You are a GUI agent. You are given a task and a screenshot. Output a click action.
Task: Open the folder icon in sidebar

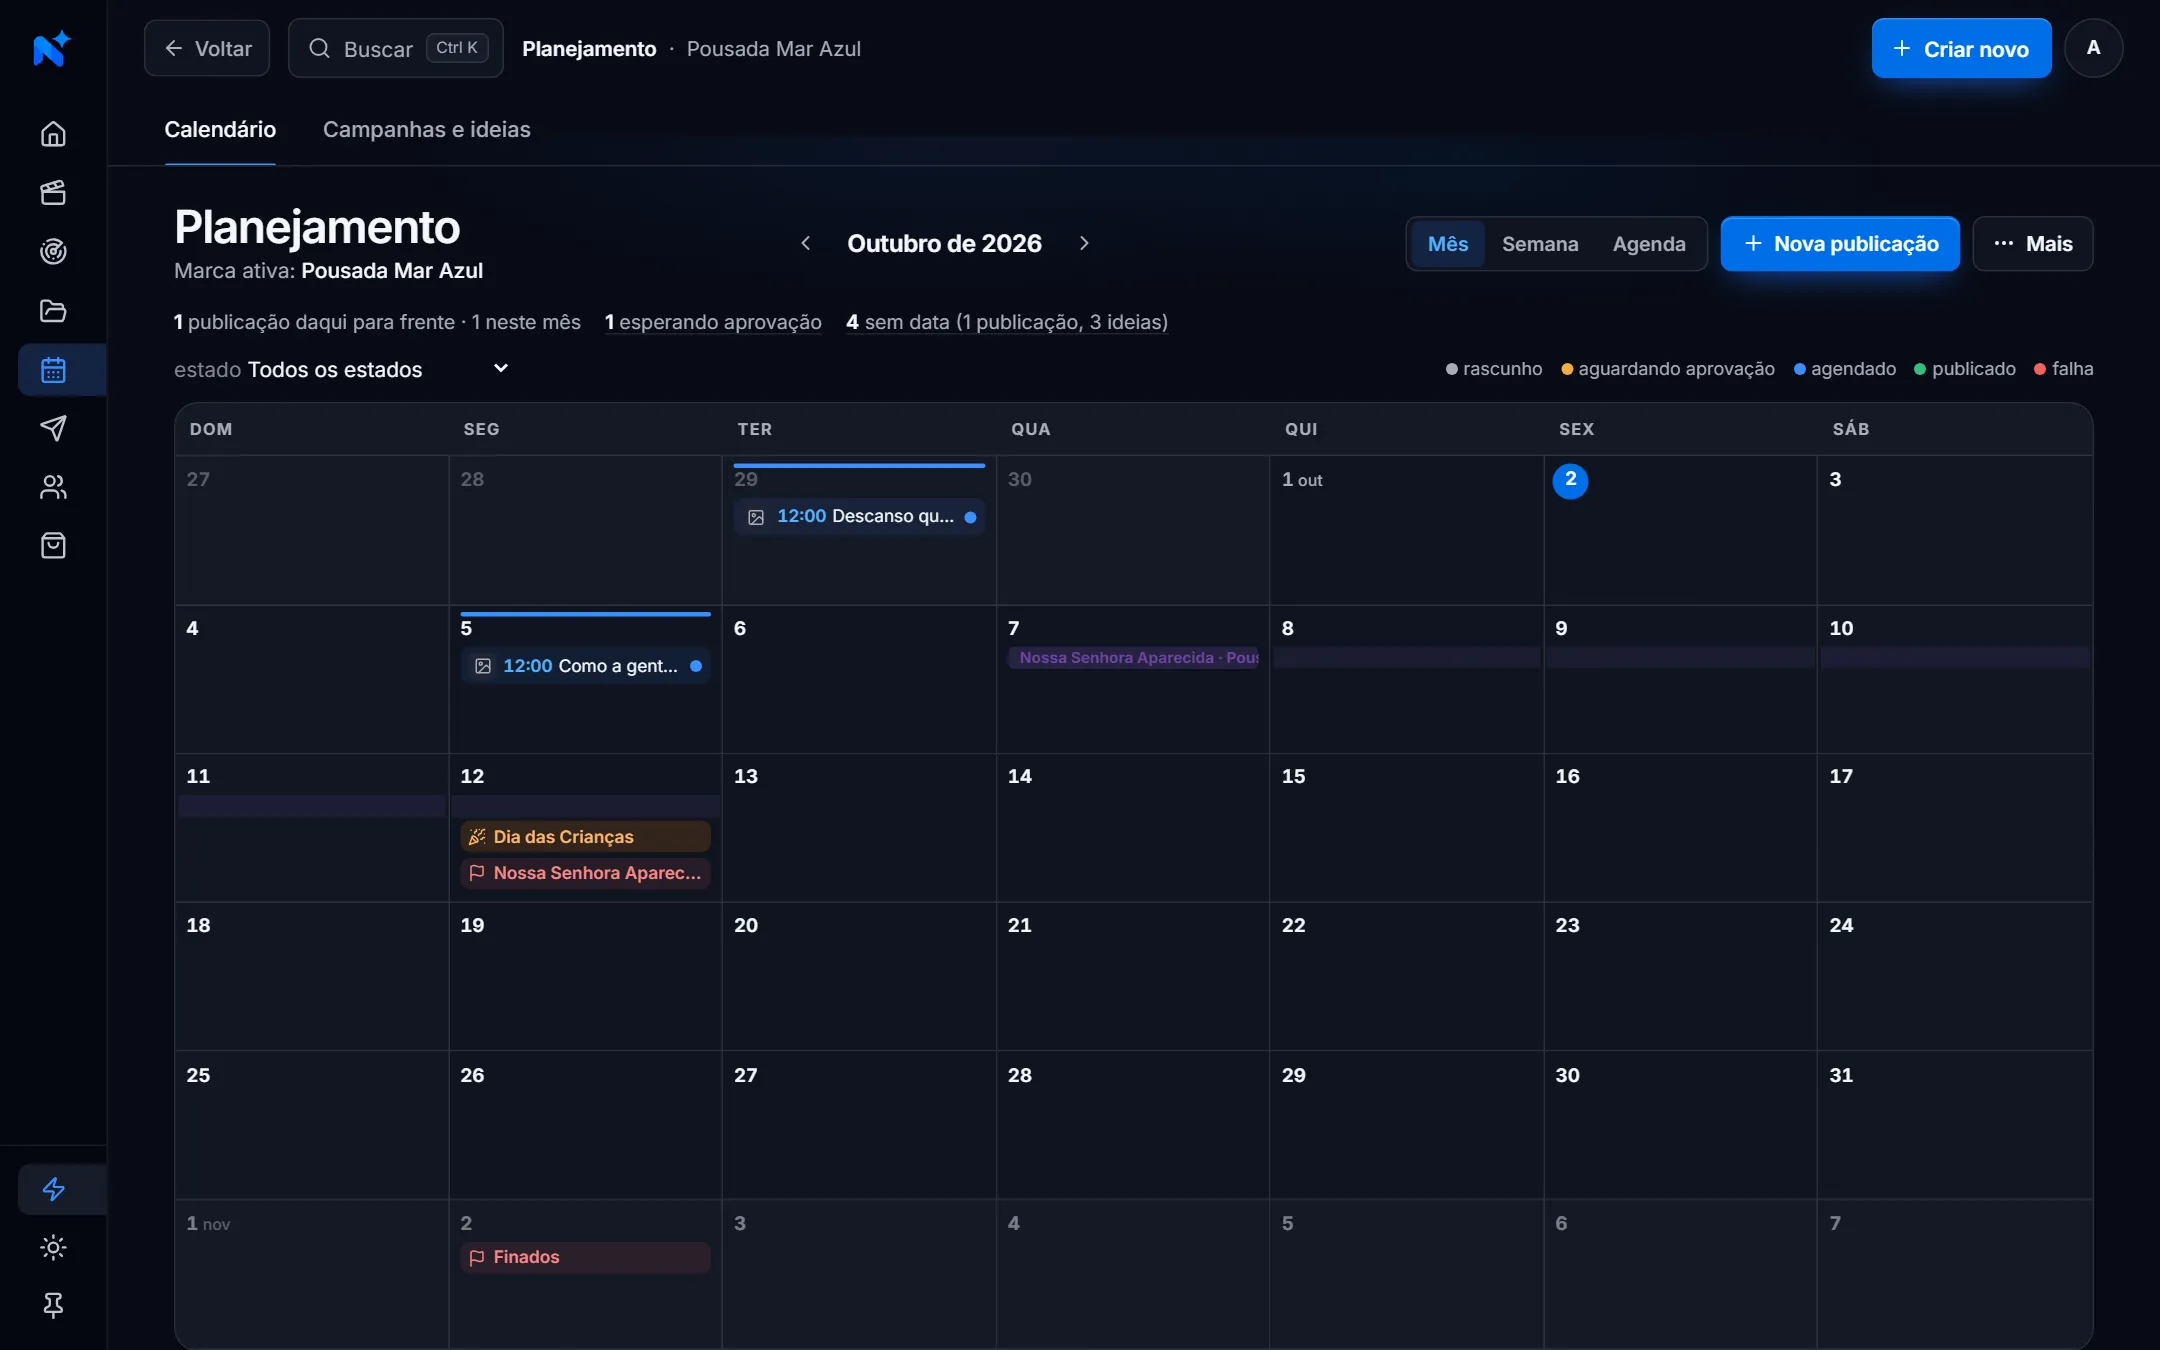pyautogui.click(x=53, y=311)
